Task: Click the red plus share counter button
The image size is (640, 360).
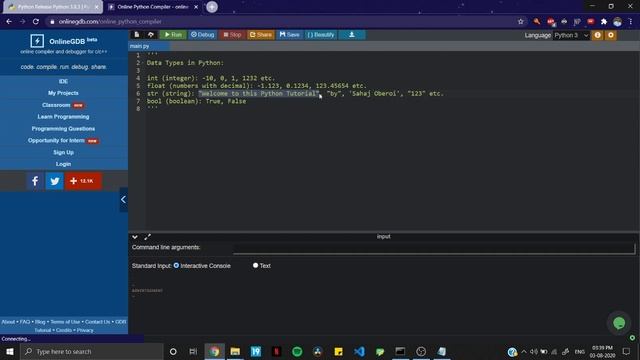Action: (x=83, y=181)
